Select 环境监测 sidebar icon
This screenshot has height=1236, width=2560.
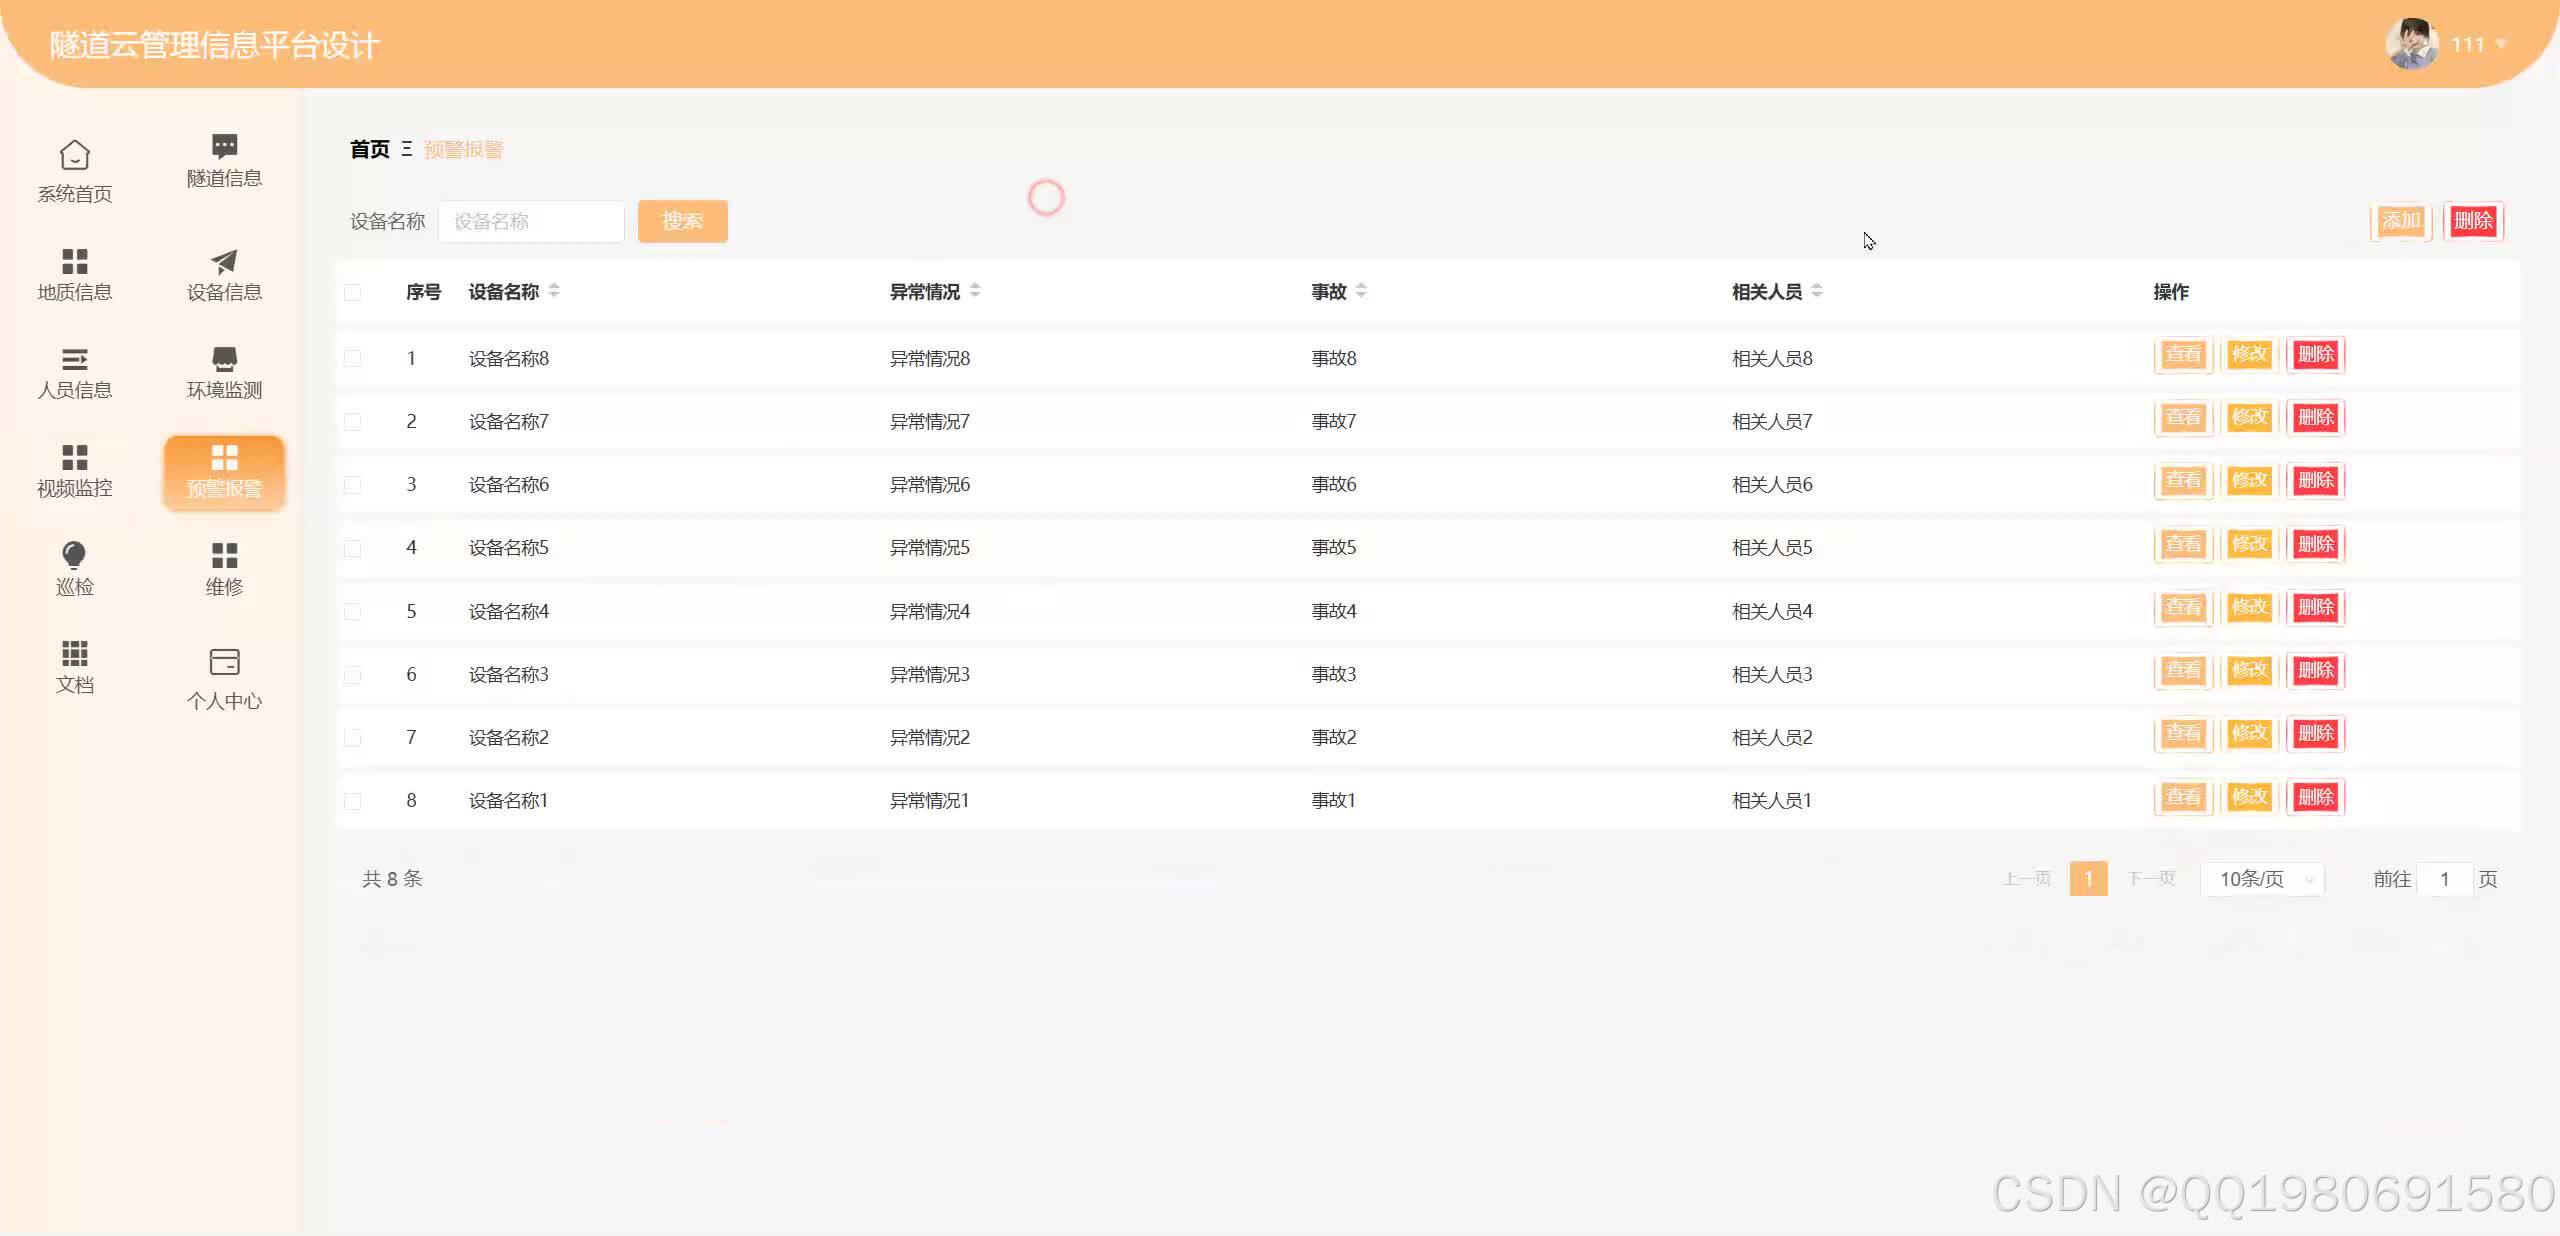(x=224, y=359)
